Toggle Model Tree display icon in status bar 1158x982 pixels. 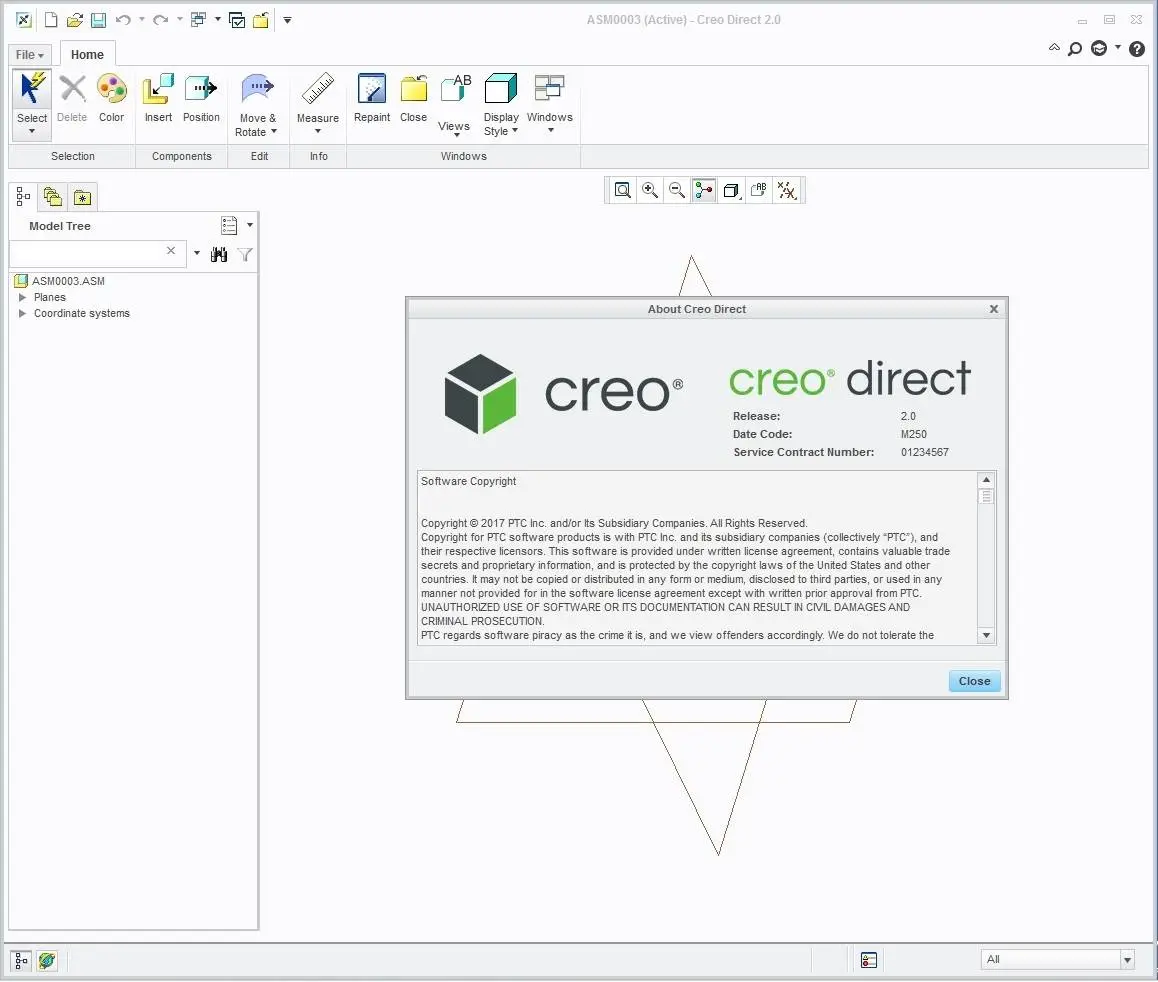21,961
